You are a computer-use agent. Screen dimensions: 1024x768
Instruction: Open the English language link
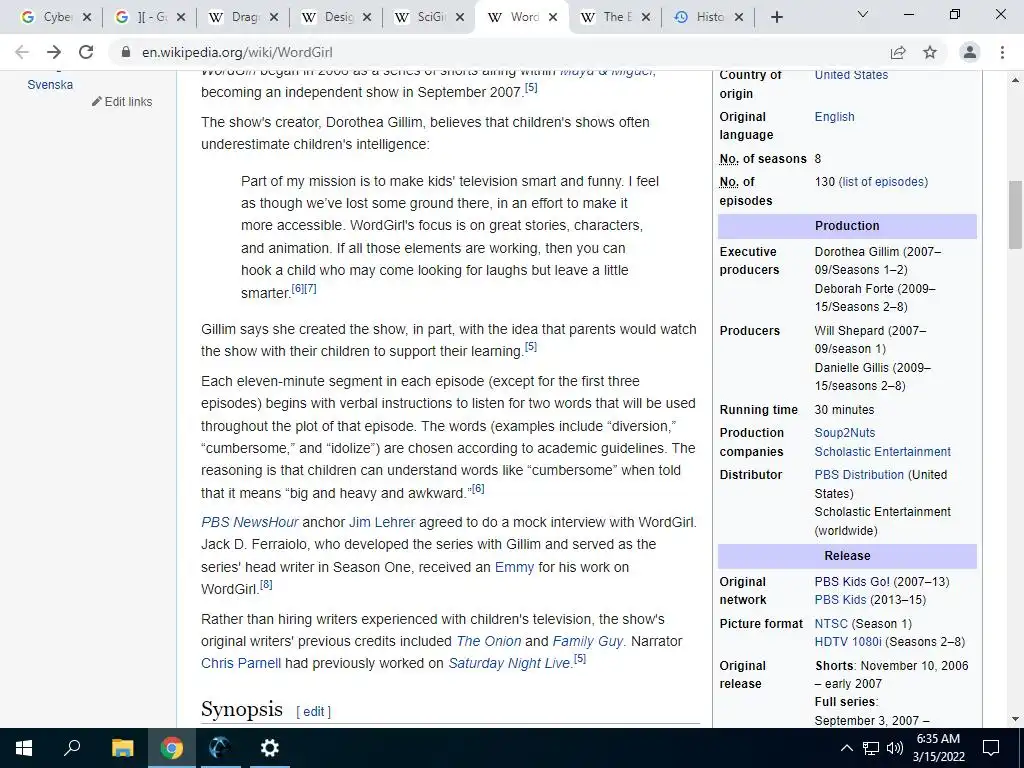[x=834, y=117]
